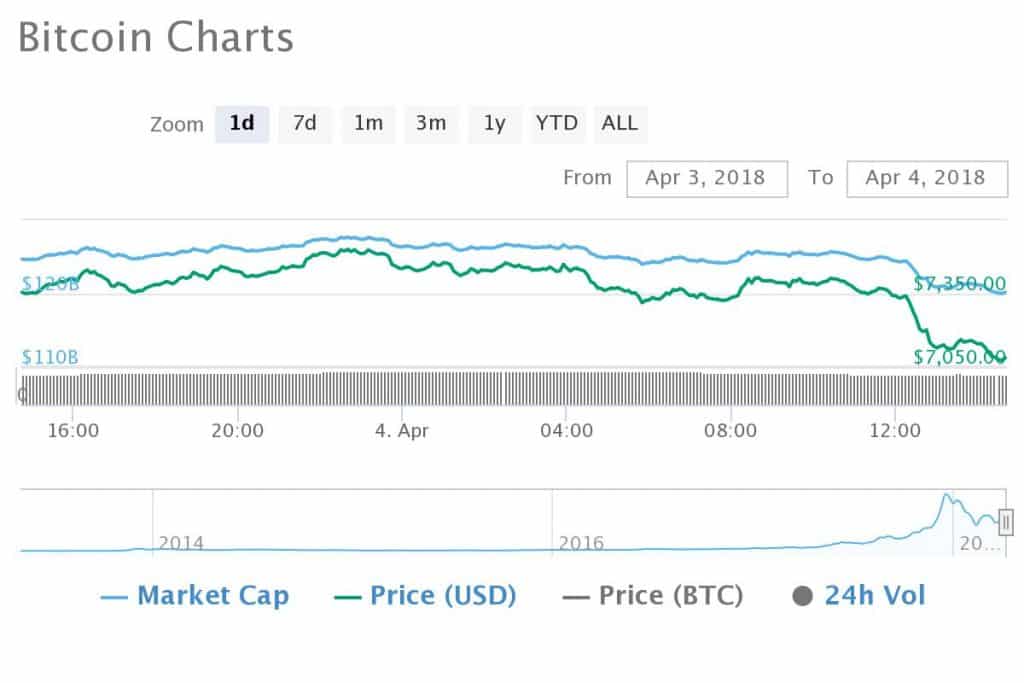Viewport: 1024px width, 683px height.
Task: Show ALL time range
Action: [620, 124]
